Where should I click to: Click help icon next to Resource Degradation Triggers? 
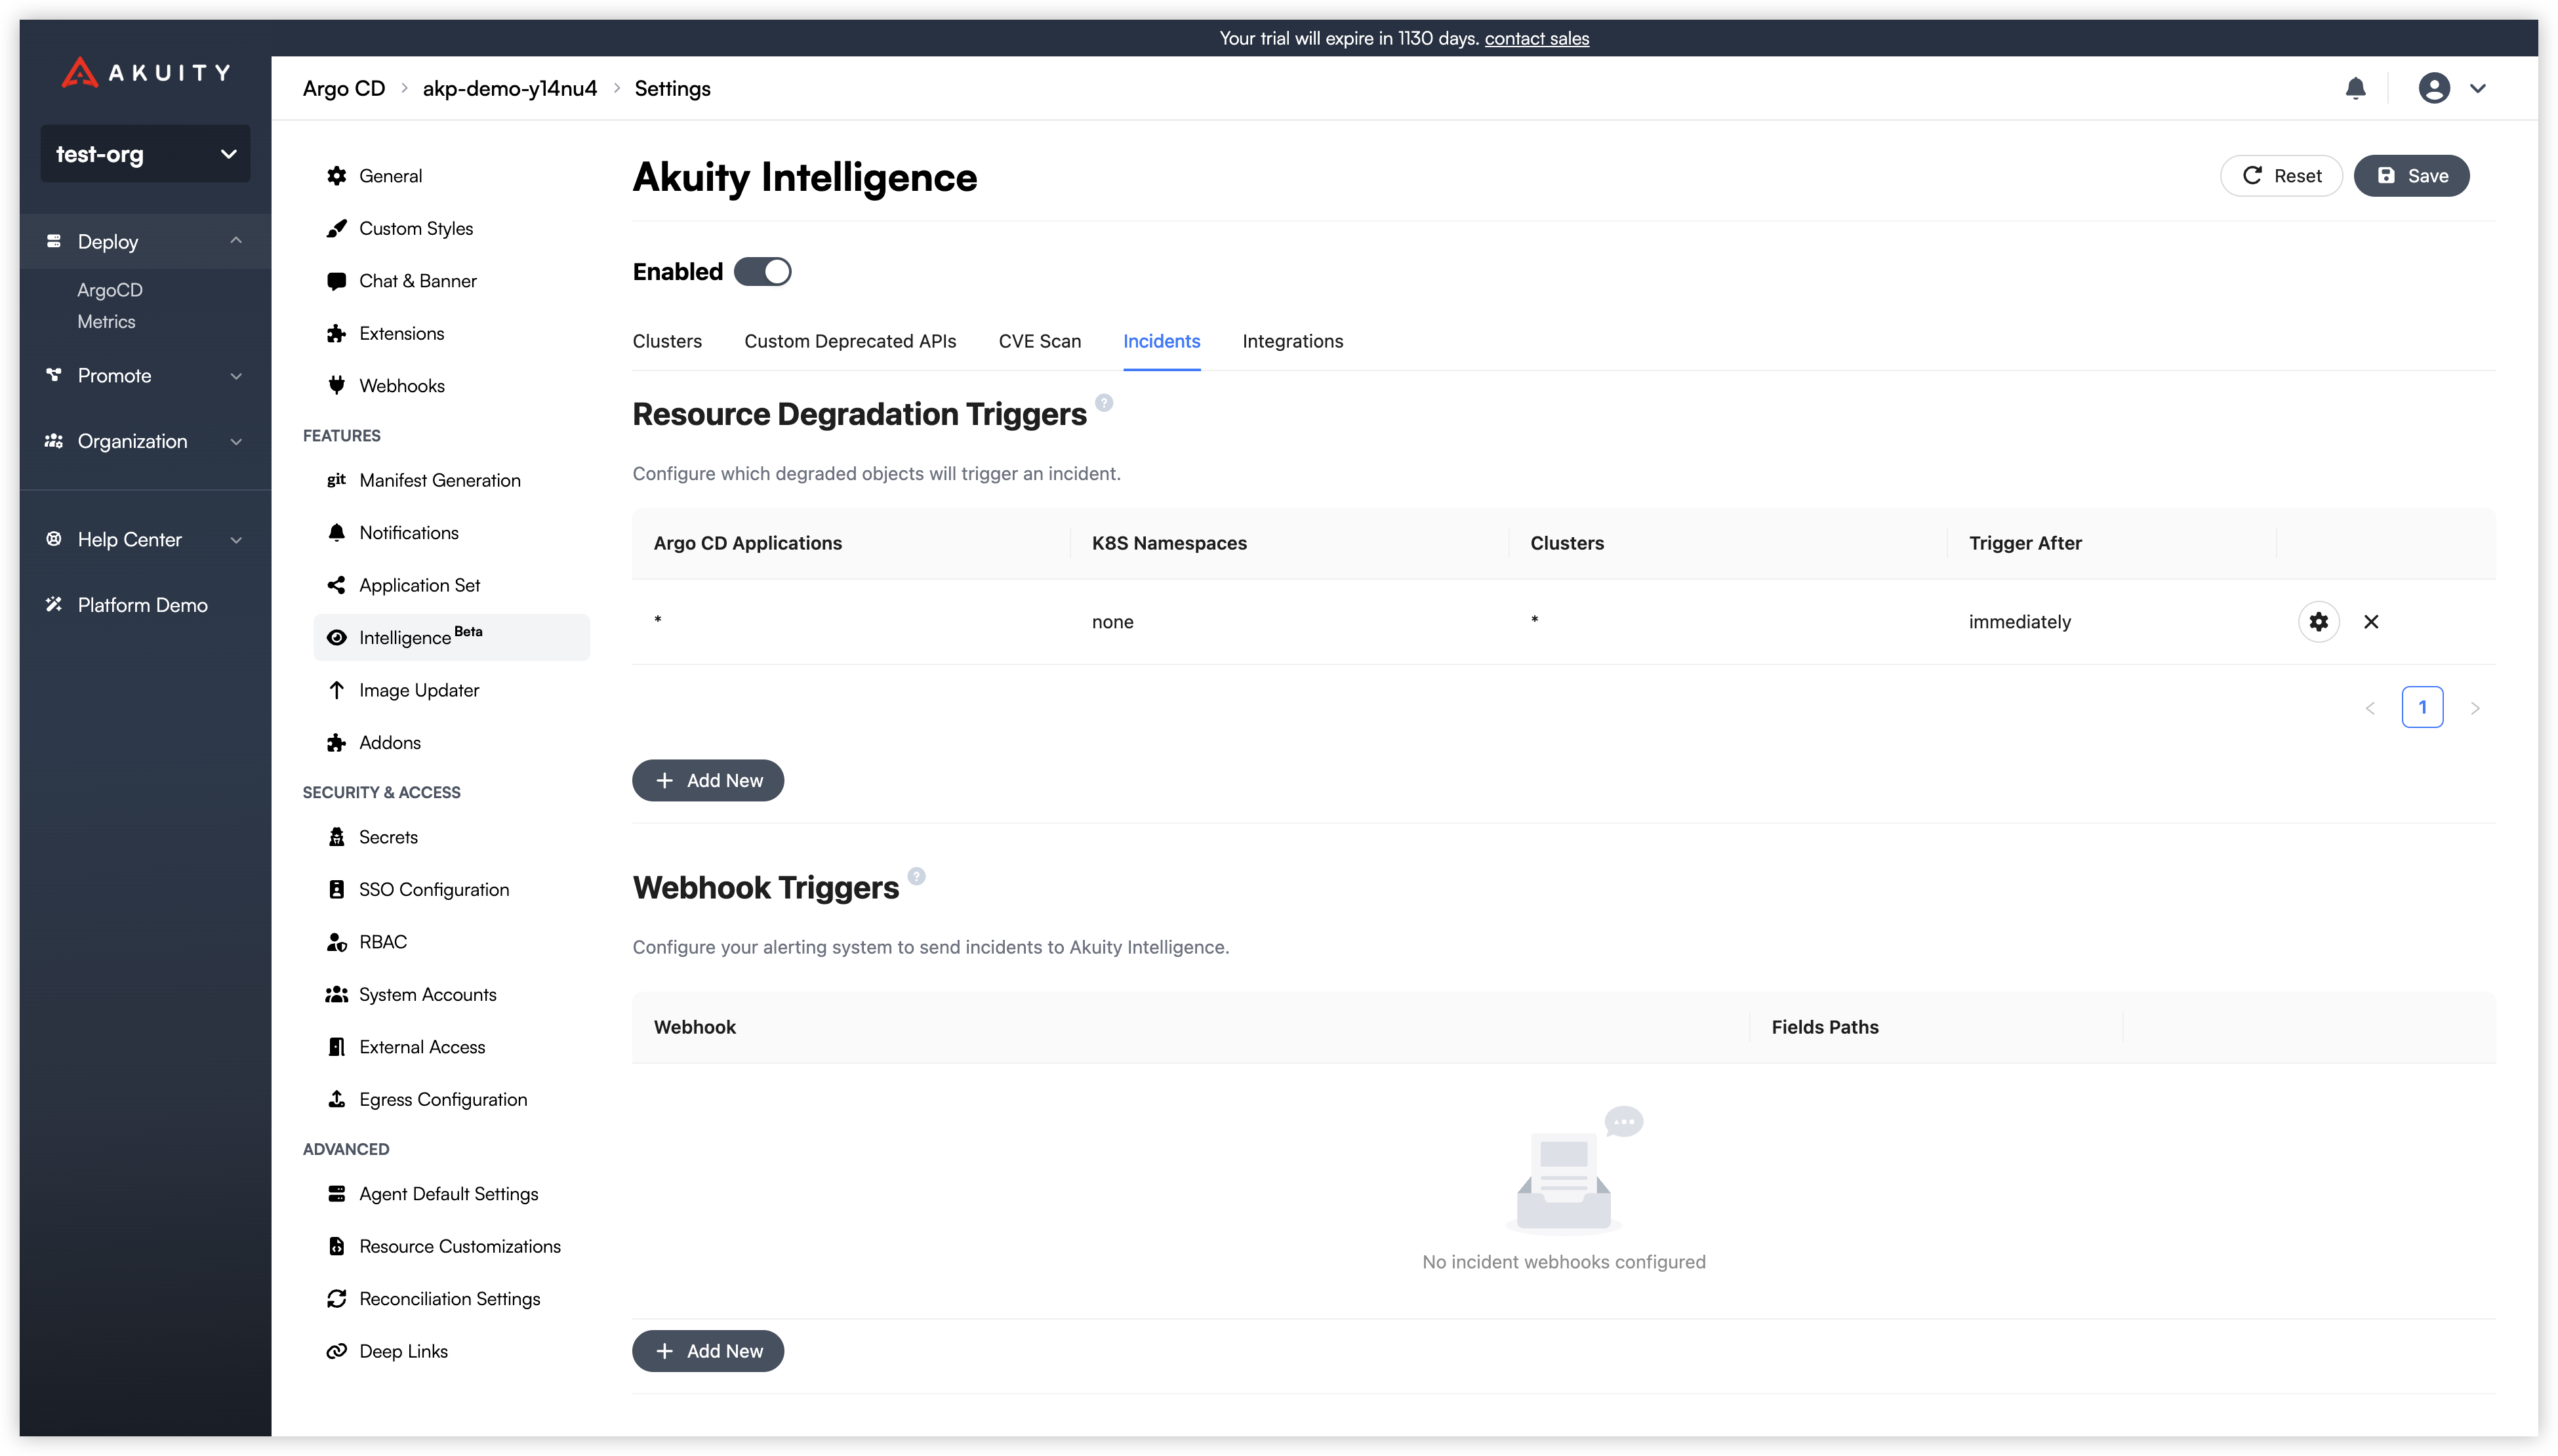(x=1104, y=402)
